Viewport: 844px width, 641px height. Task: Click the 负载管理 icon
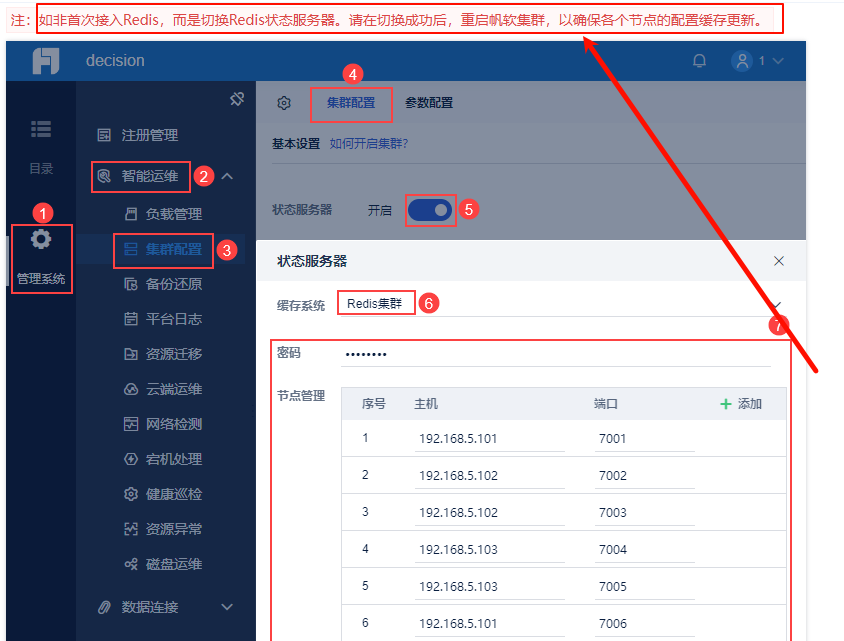coord(131,214)
